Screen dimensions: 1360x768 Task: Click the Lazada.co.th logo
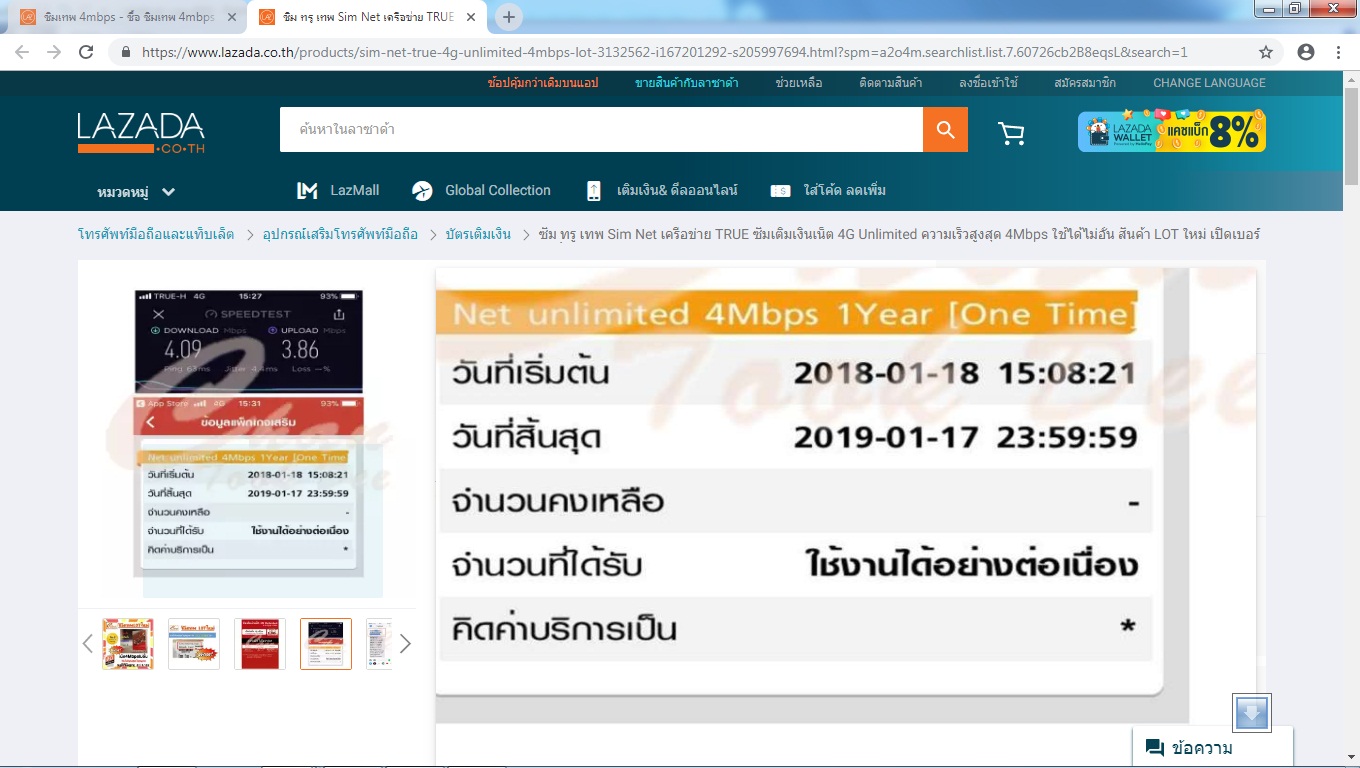141,133
